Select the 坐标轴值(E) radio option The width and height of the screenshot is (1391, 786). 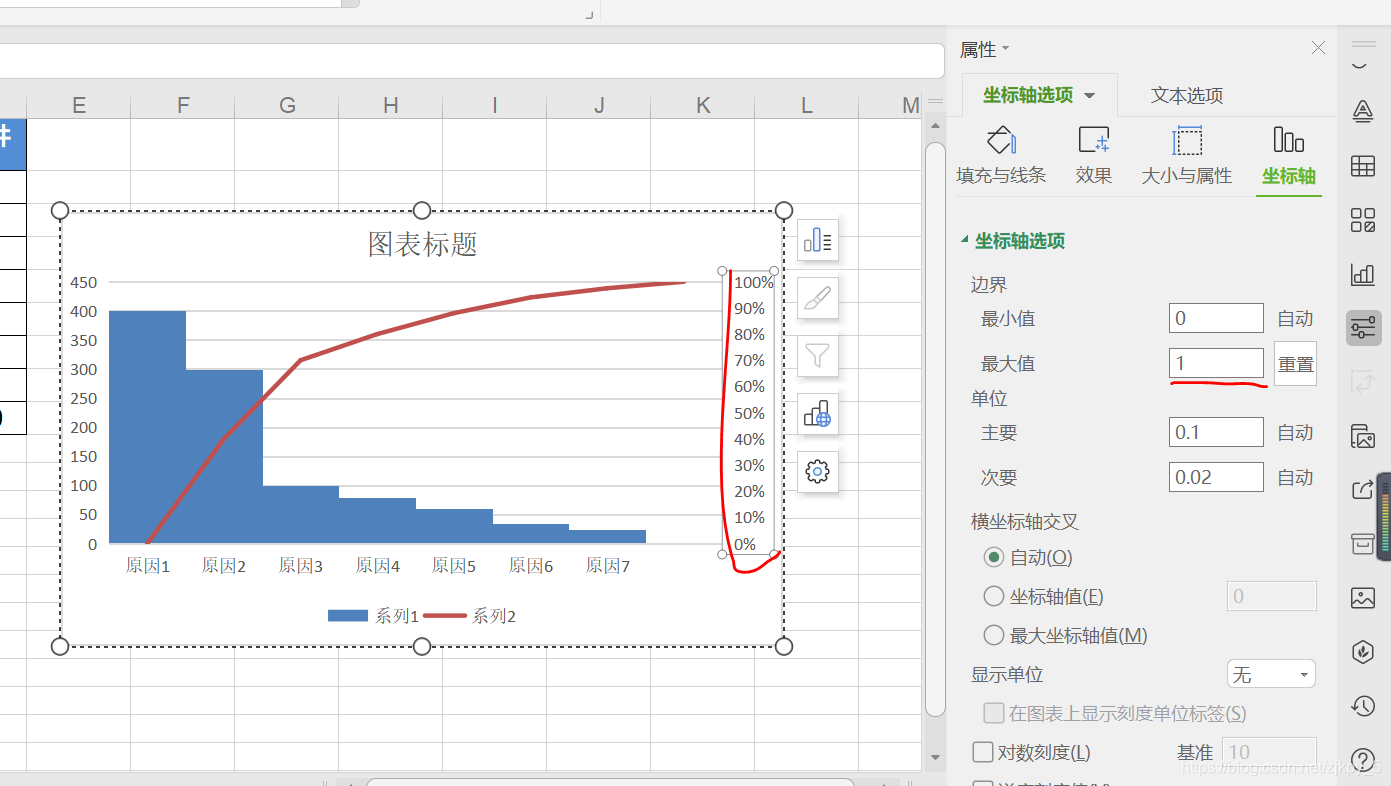(x=993, y=596)
